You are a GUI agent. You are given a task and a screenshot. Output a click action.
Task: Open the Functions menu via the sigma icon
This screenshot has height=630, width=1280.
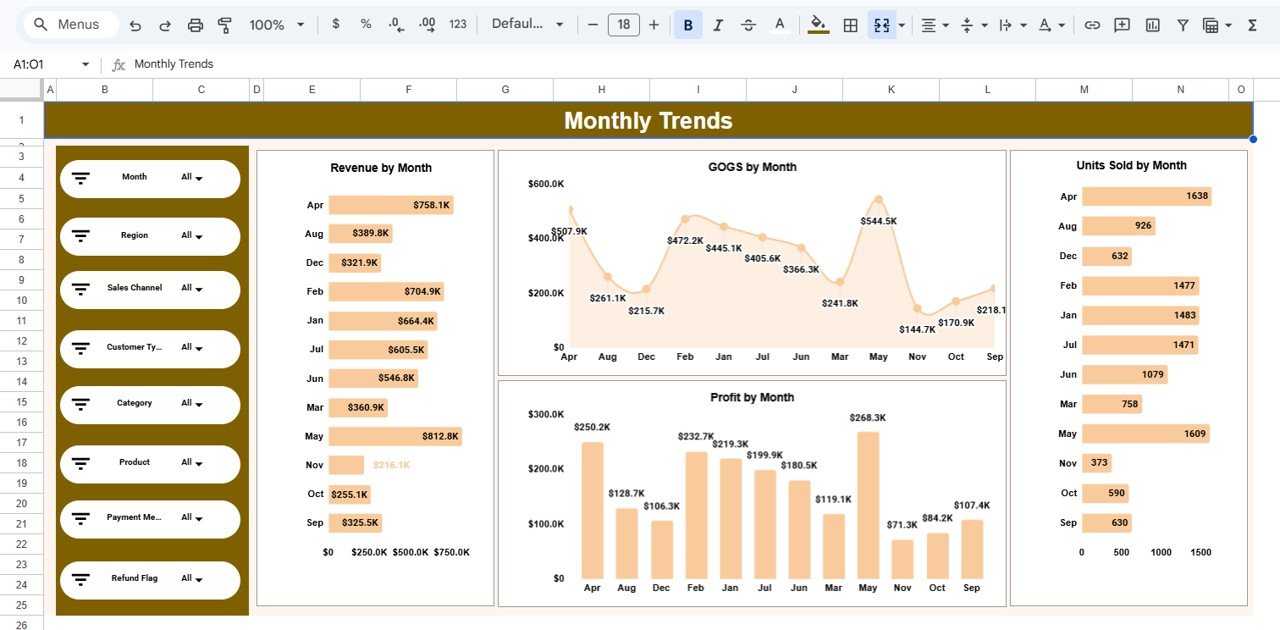pos(1251,24)
